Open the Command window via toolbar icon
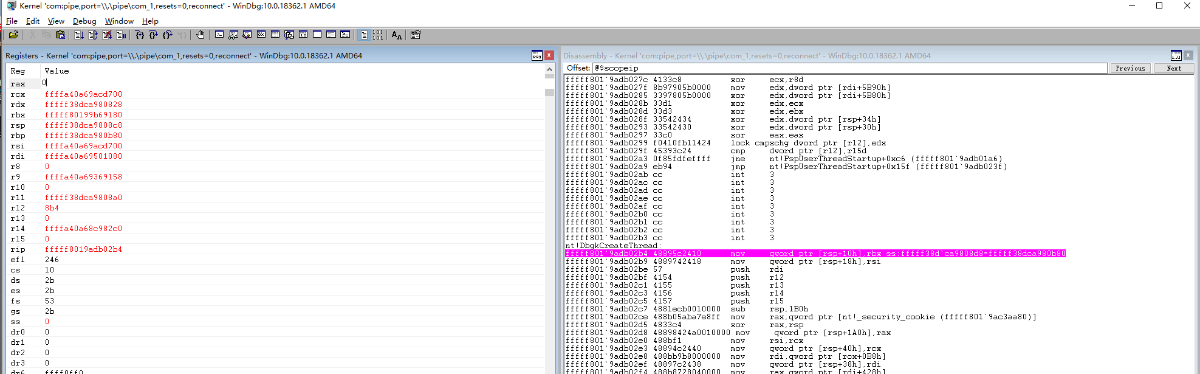 [219, 34]
